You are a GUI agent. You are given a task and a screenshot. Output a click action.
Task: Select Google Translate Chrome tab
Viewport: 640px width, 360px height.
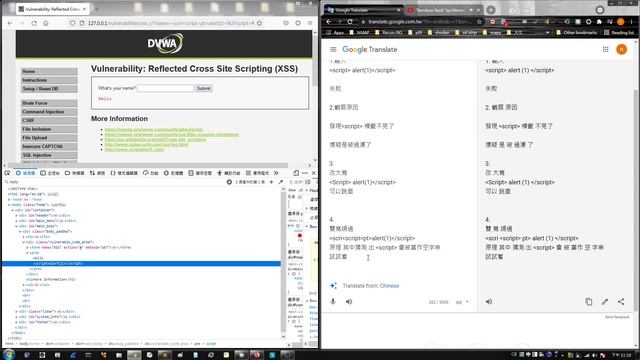(x=363, y=10)
